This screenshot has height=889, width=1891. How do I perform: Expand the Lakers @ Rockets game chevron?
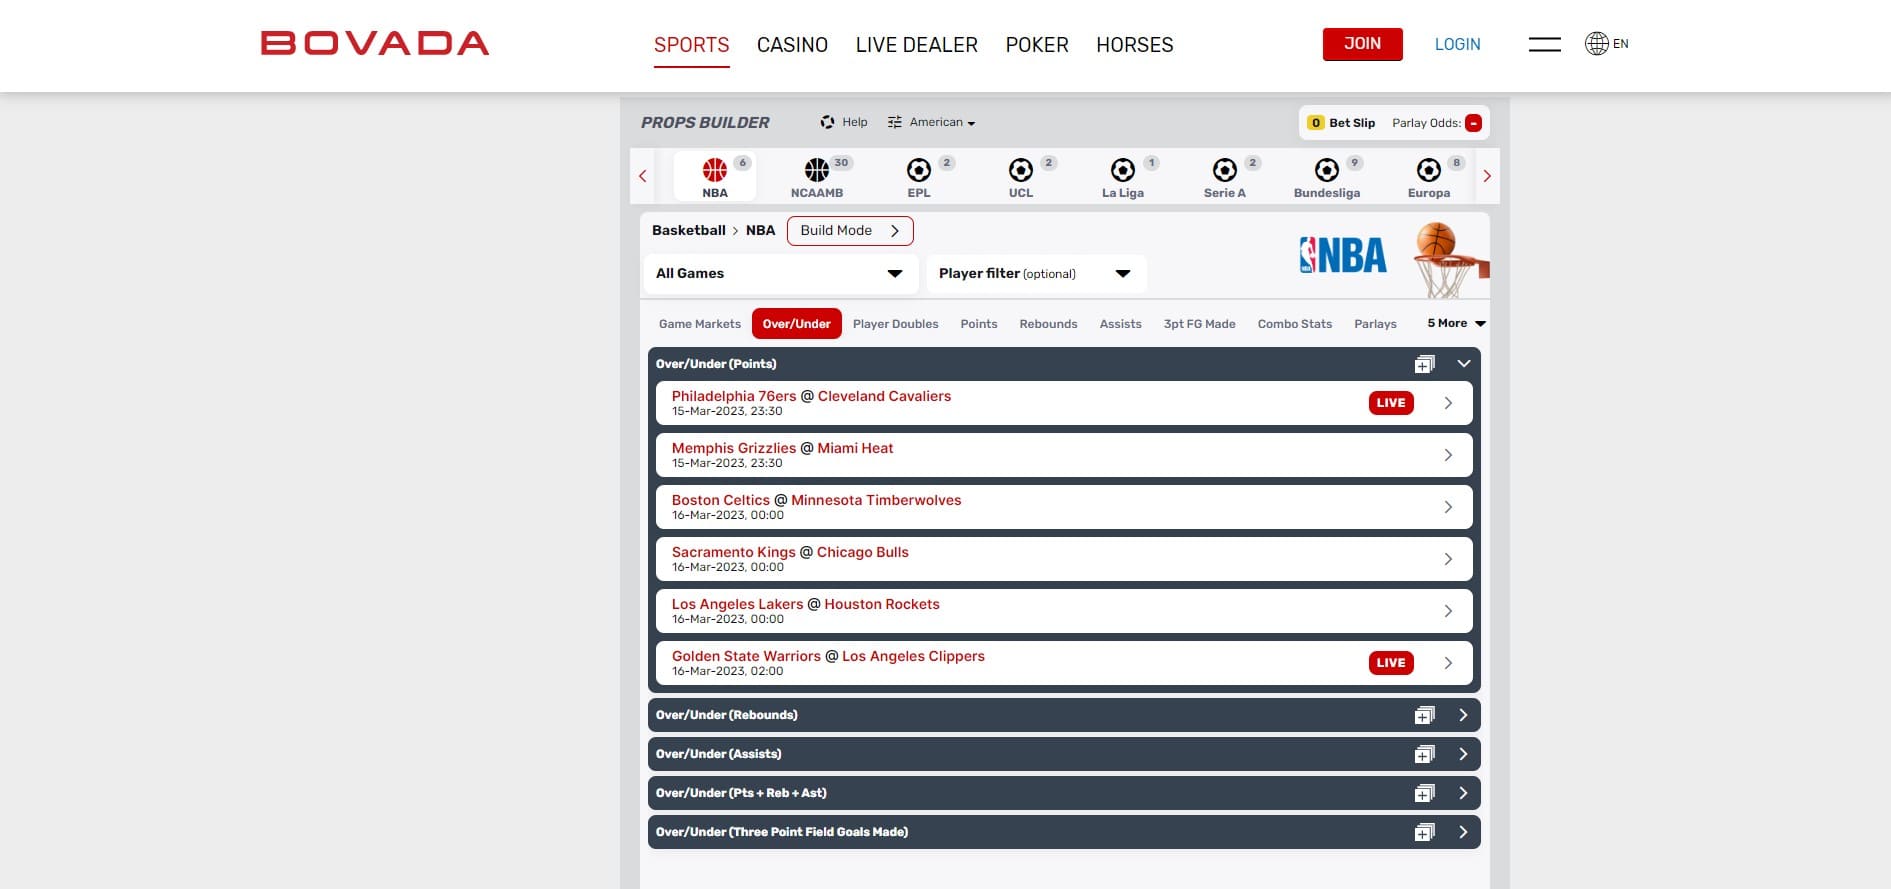click(x=1448, y=611)
